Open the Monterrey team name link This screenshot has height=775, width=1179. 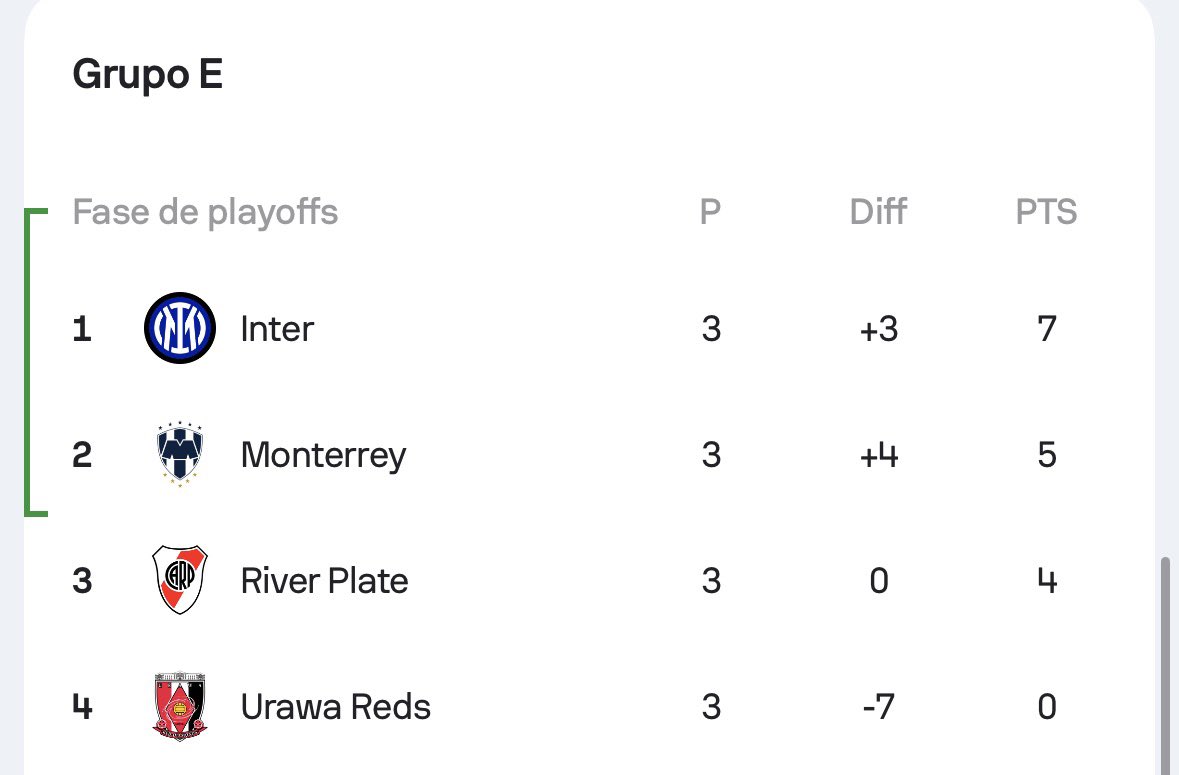[x=323, y=456]
